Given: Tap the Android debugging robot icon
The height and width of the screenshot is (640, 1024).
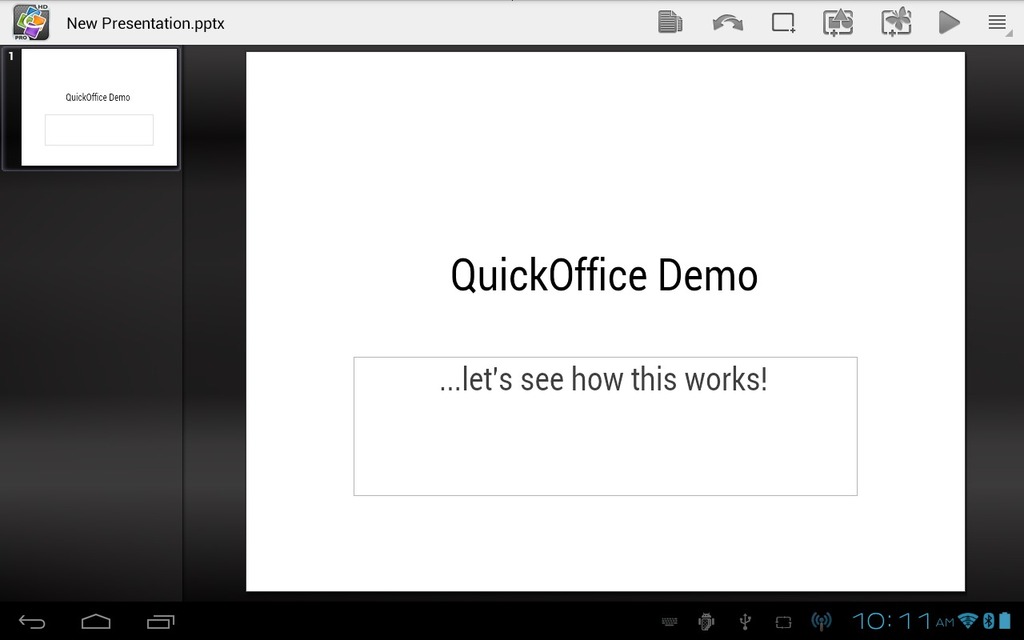Looking at the screenshot, I should coord(706,622).
